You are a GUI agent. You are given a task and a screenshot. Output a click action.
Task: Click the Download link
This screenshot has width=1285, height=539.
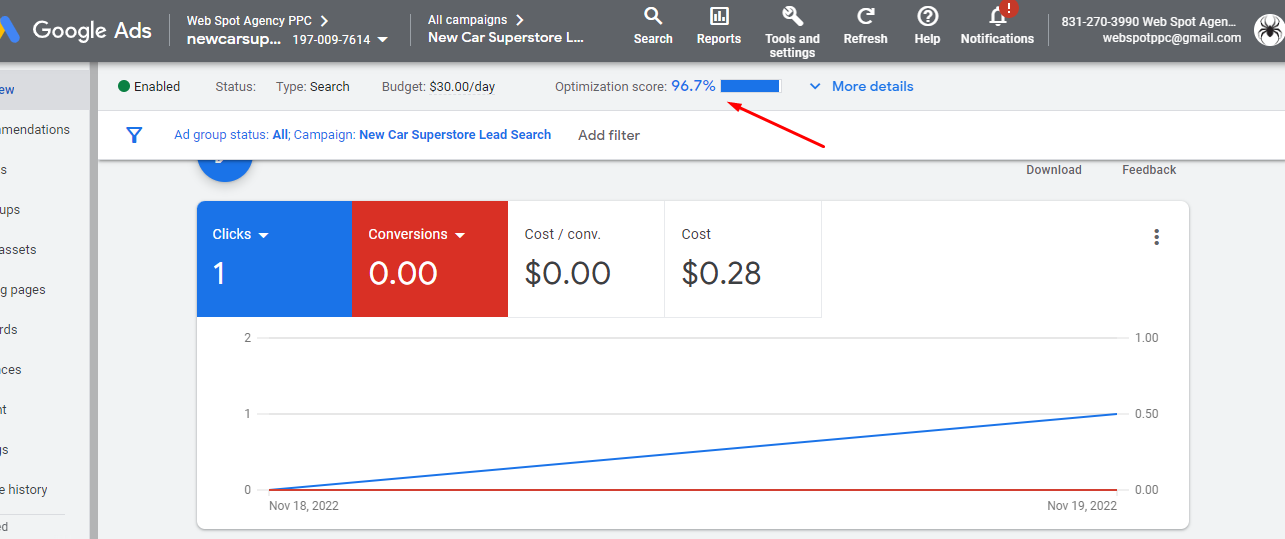[1054, 170]
